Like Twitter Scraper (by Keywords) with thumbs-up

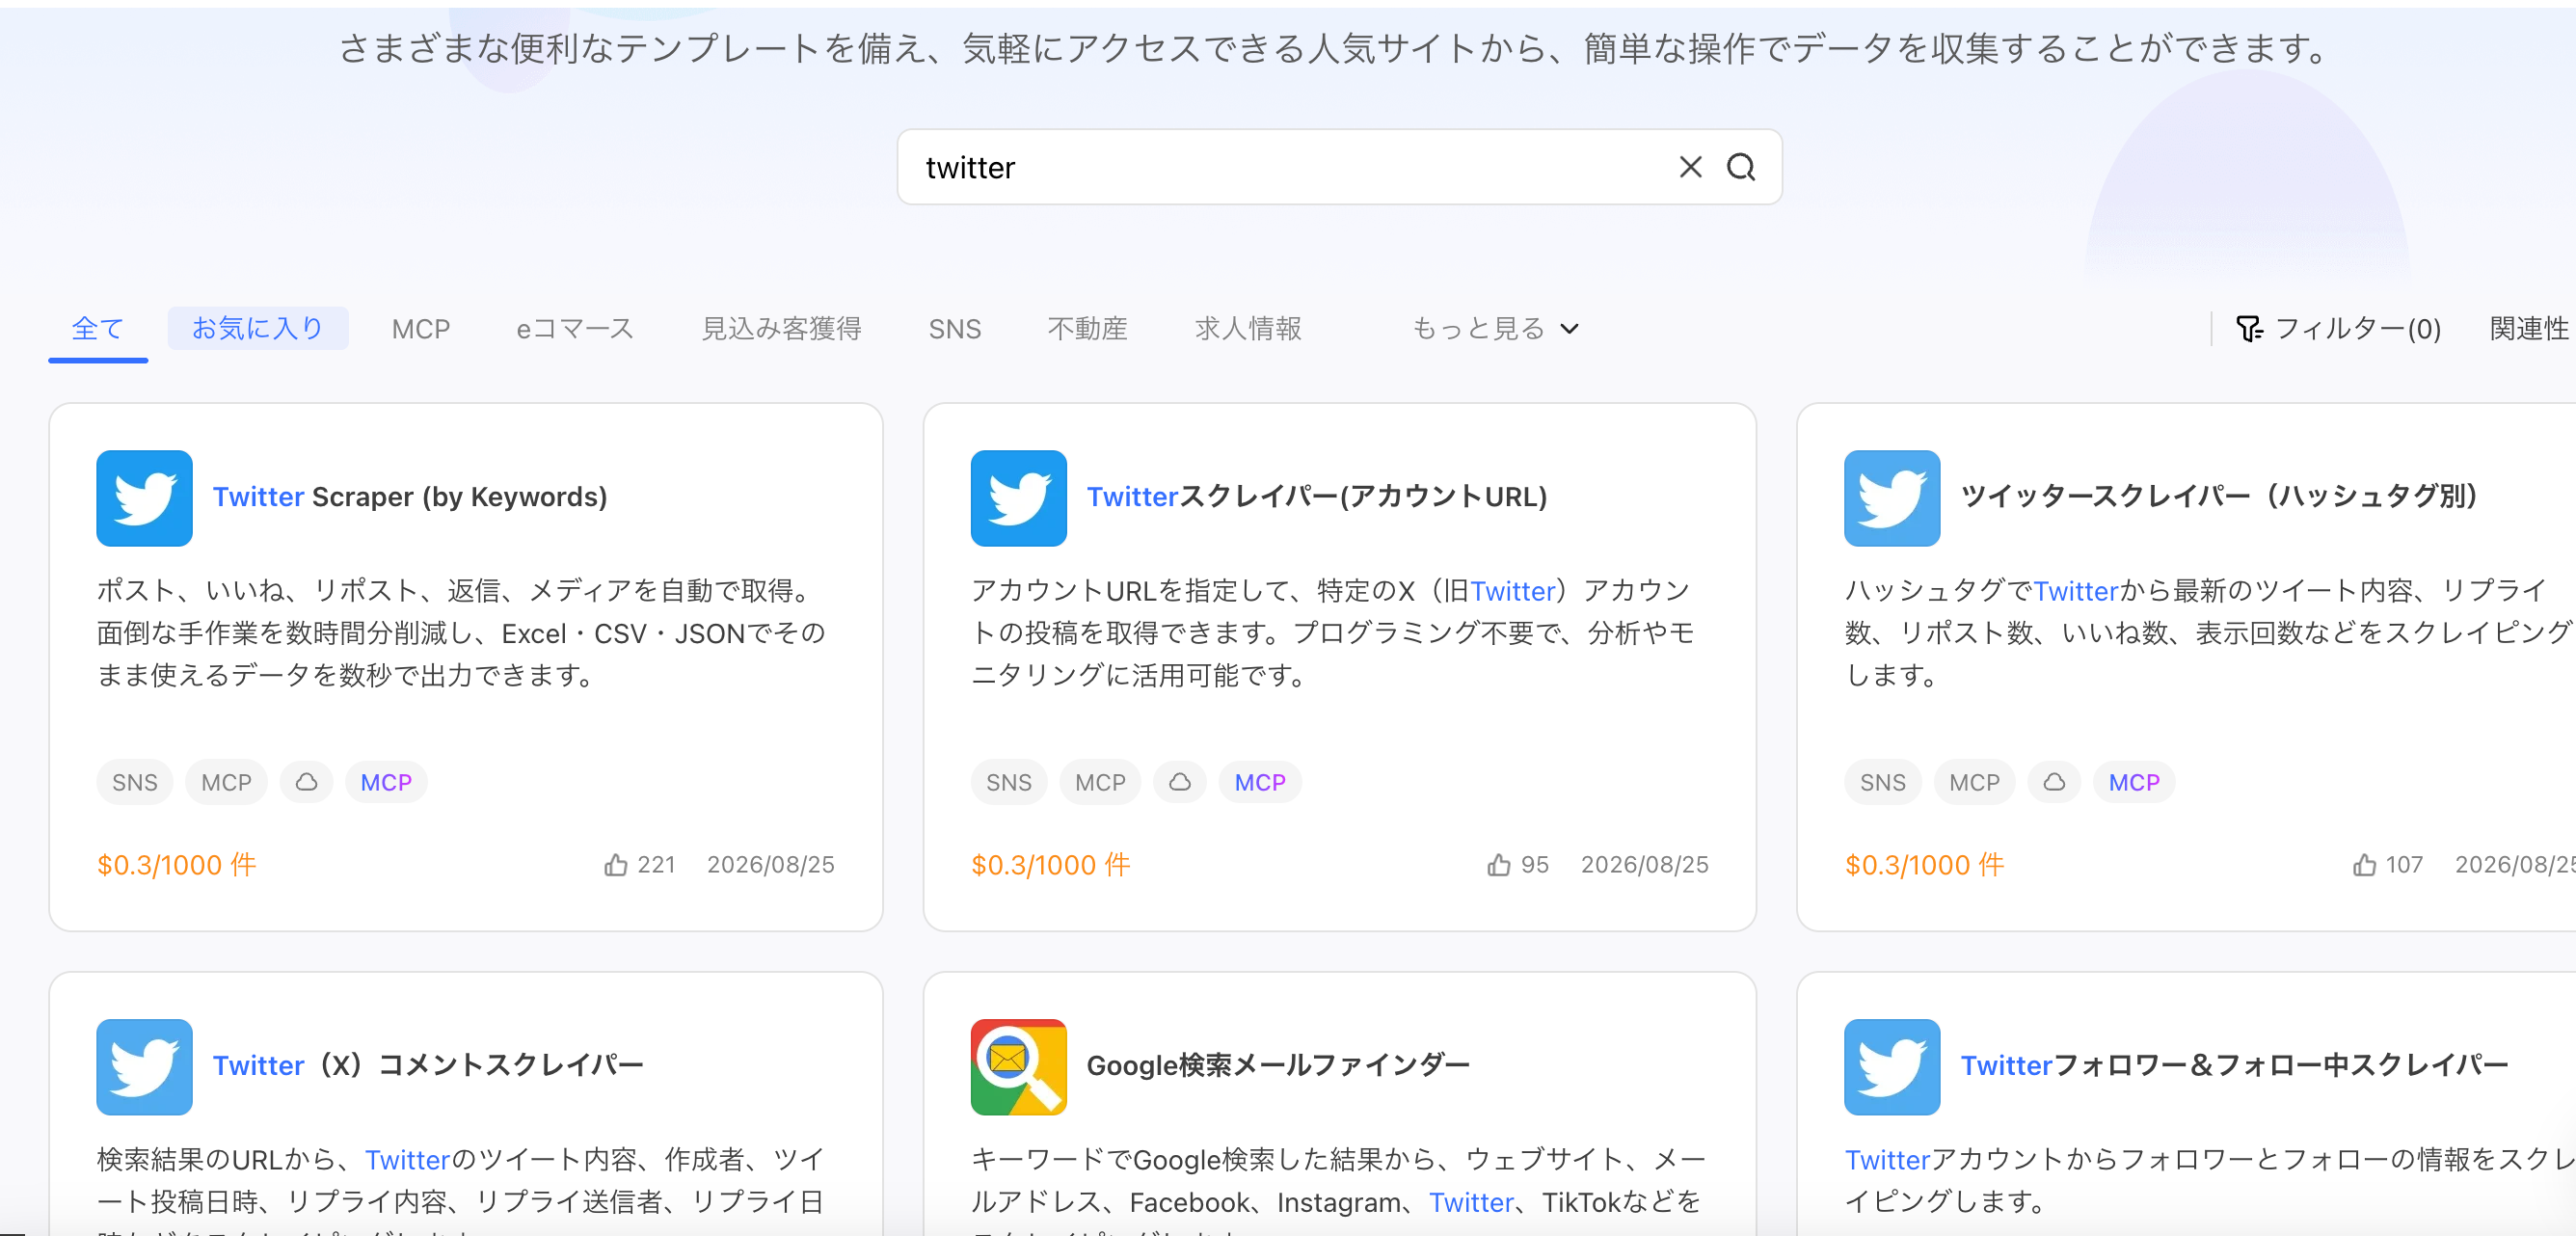[x=616, y=865]
